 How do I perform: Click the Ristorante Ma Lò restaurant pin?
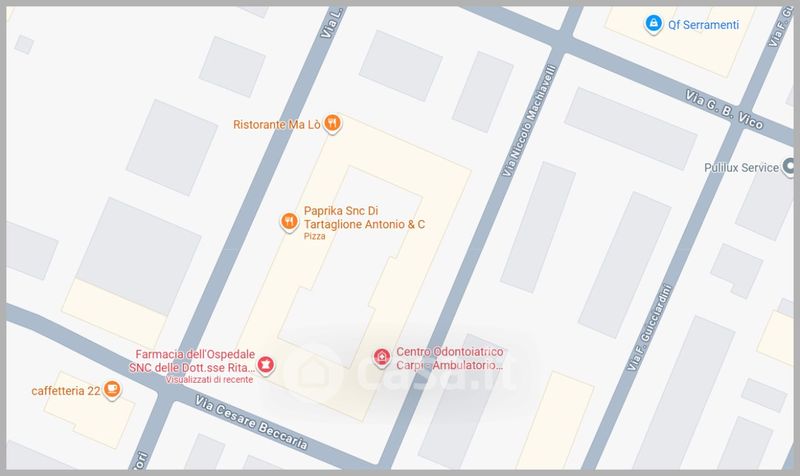tap(332, 123)
